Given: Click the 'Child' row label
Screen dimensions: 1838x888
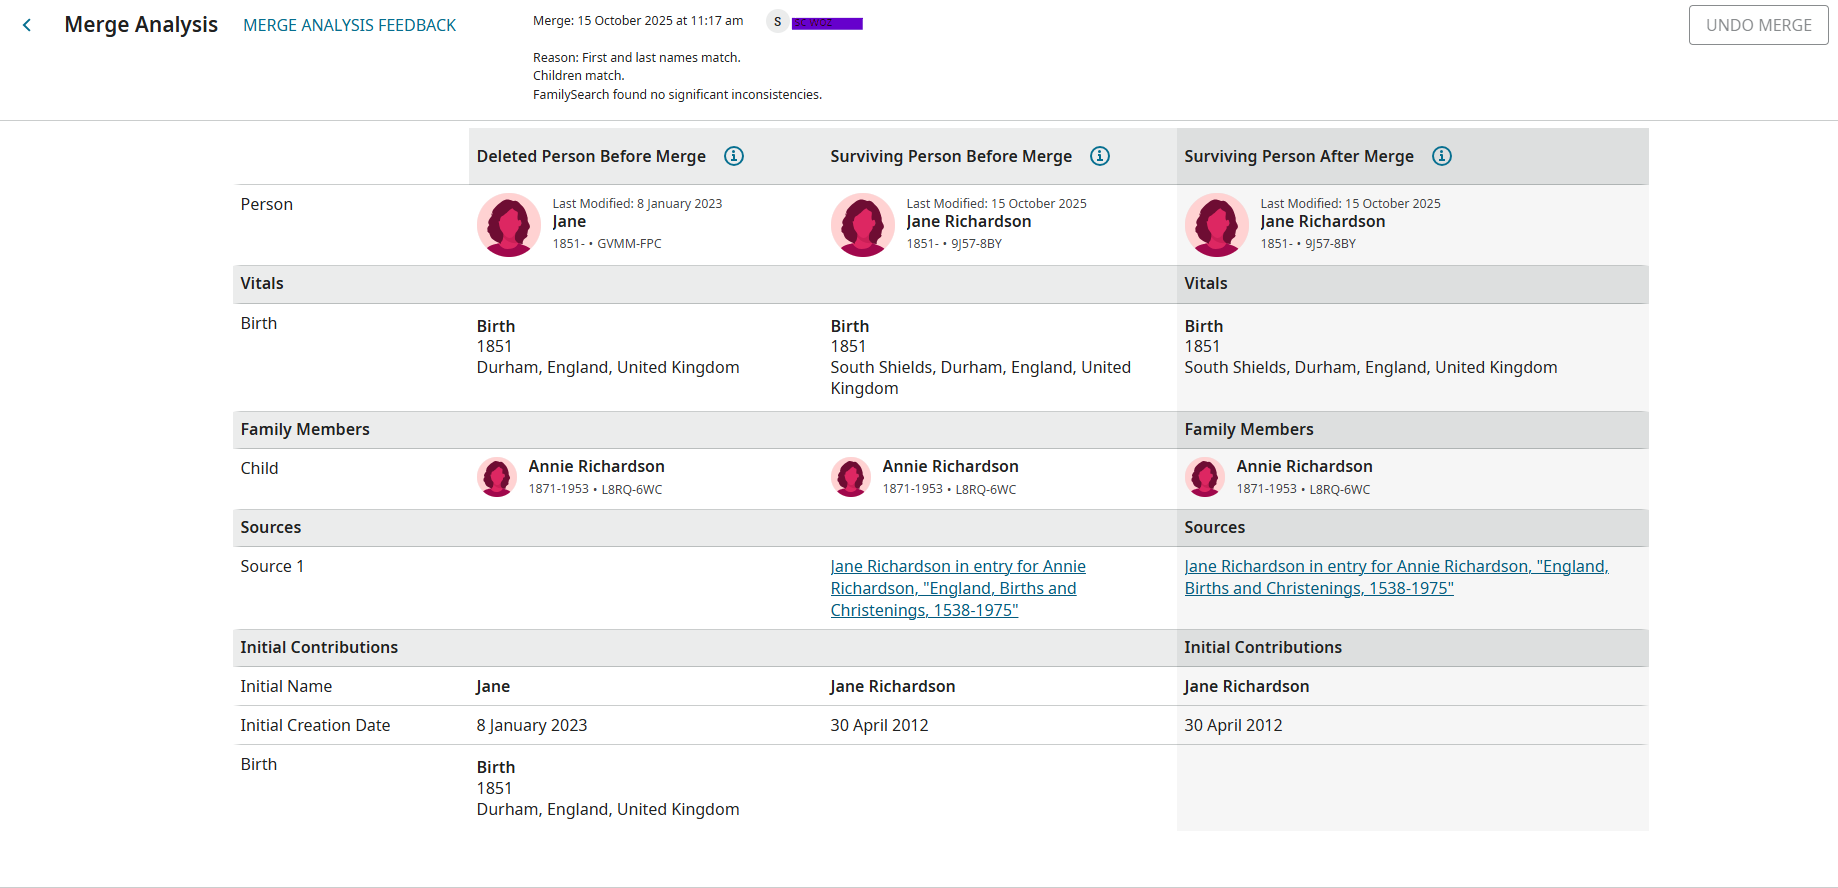Looking at the screenshot, I should 260,469.
